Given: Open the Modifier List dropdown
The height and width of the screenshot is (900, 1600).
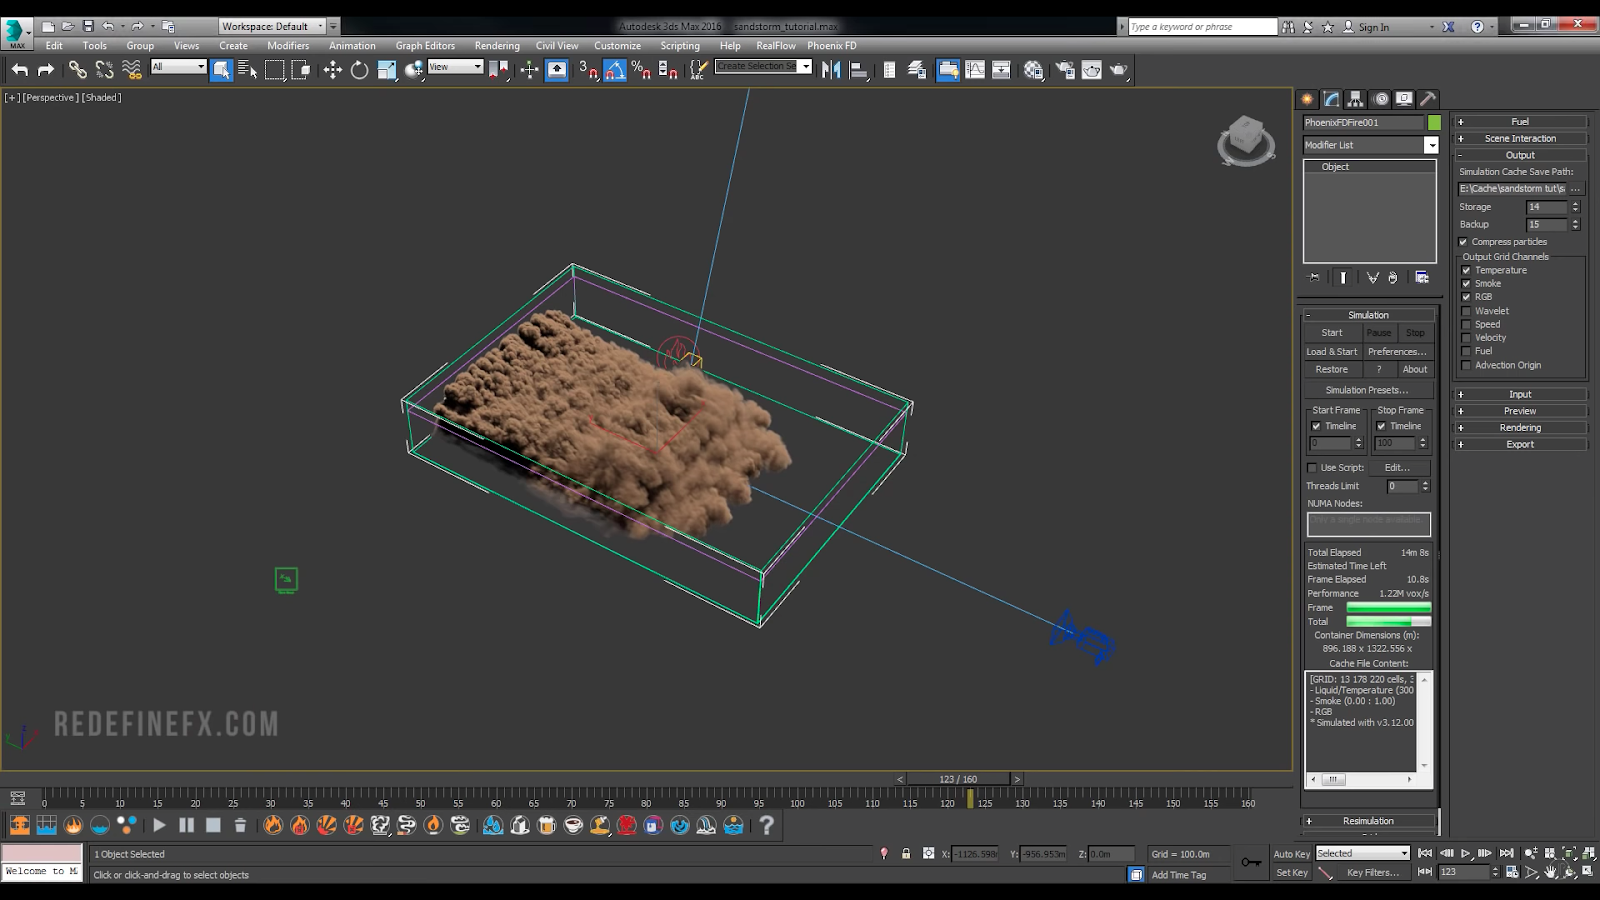Looking at the screenshot, I should (x=1431, y=146).
